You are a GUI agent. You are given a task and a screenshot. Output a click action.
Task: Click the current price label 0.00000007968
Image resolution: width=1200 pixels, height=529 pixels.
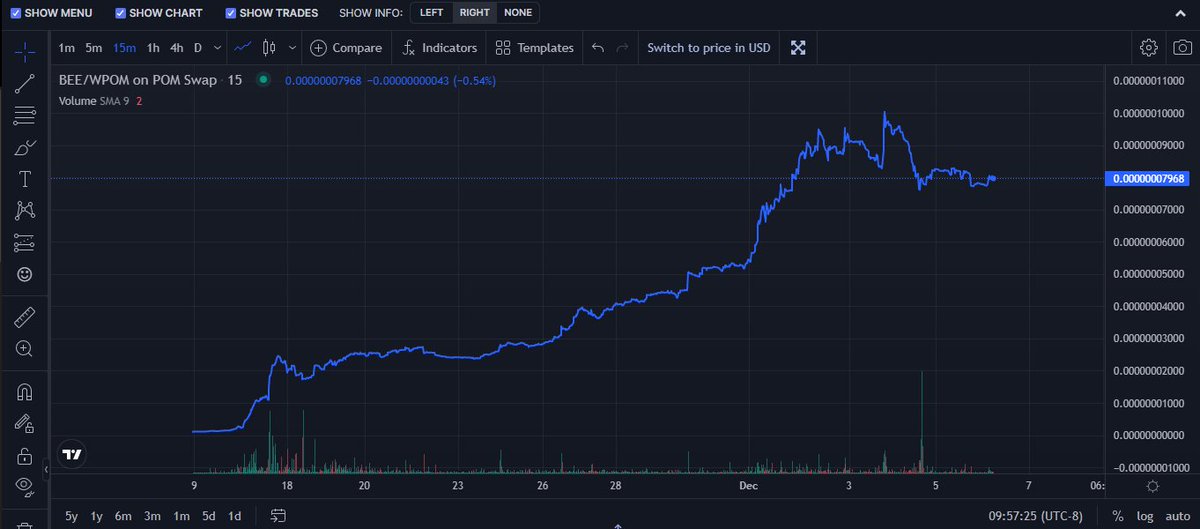coord(1146,178)
